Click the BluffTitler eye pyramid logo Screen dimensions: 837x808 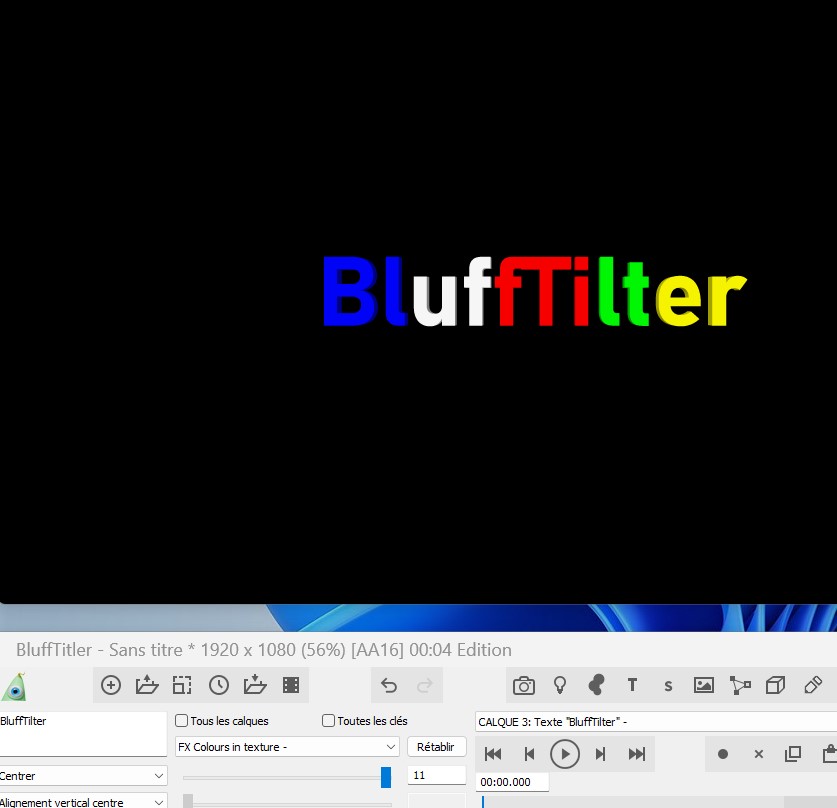(14, 686)
